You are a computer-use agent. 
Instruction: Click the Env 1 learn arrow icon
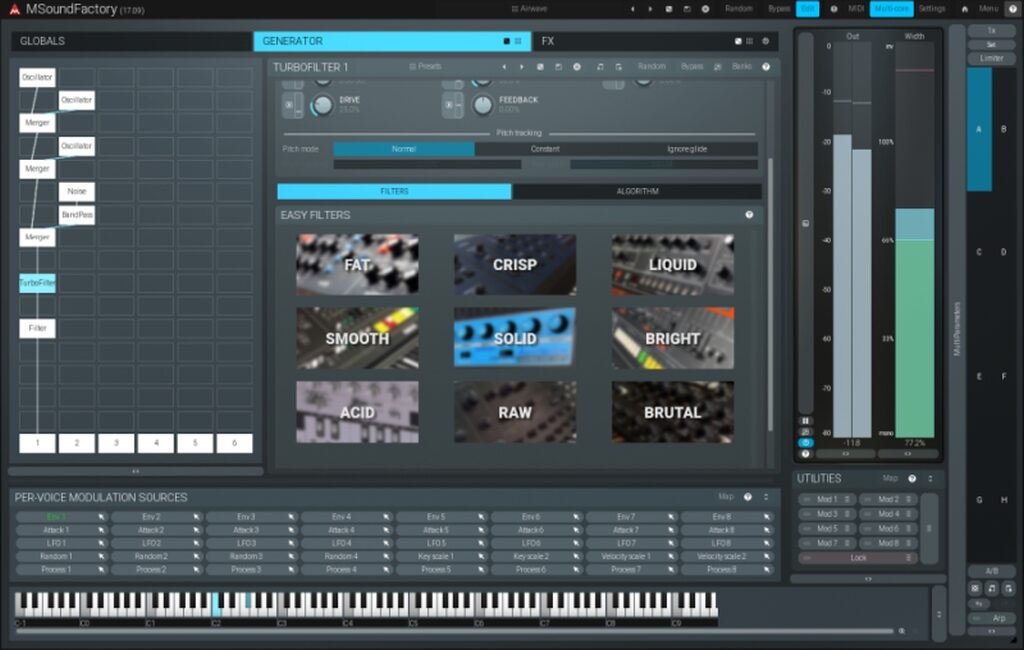pos(101,517)
